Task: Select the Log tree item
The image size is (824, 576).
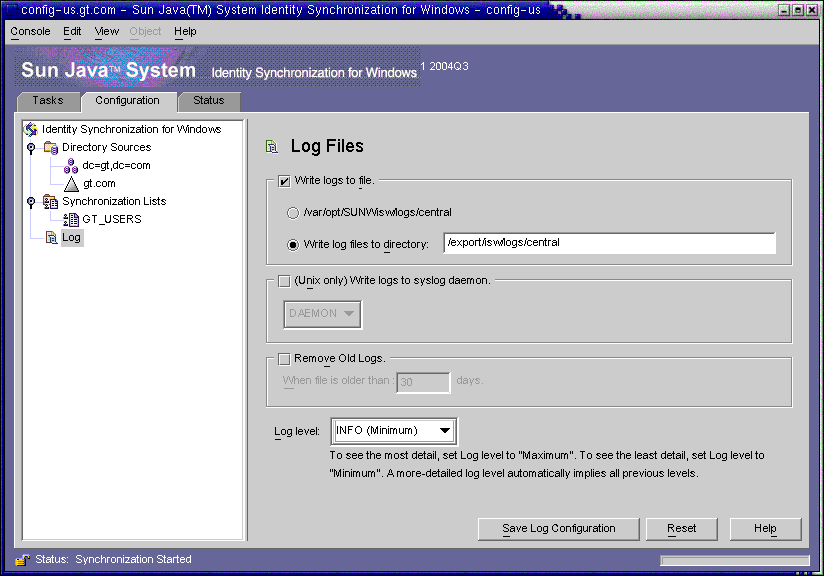Action: pos(71,238)
